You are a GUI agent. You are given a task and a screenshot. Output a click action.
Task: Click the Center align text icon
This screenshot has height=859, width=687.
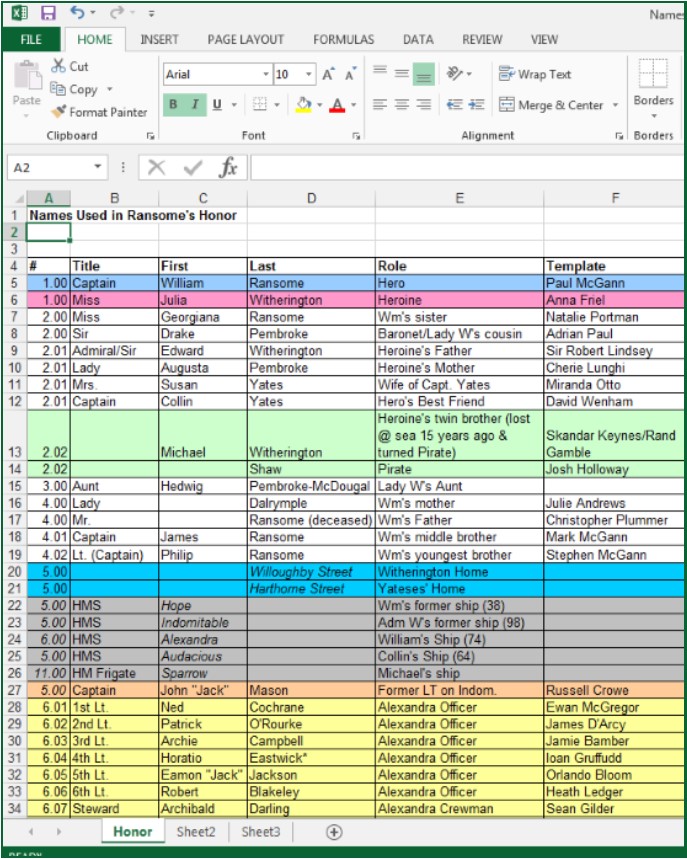(401, 104)
